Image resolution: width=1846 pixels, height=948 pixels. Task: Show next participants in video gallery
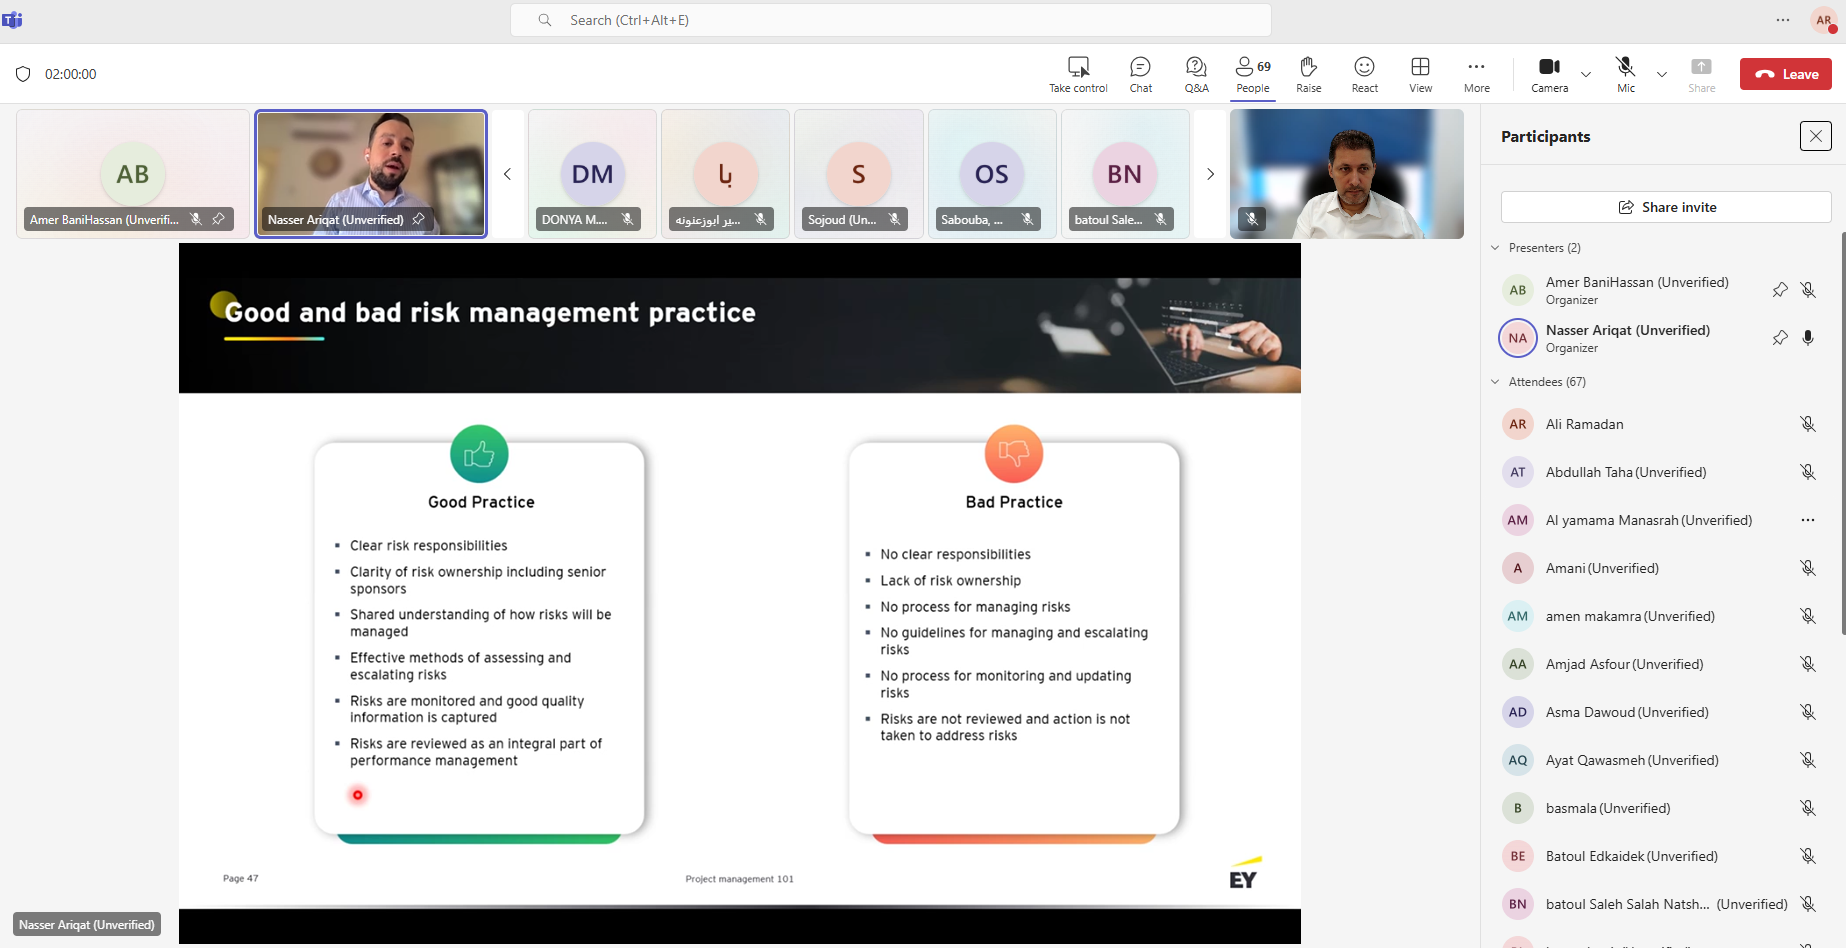pyautogui.click(x=1210, y=174)
